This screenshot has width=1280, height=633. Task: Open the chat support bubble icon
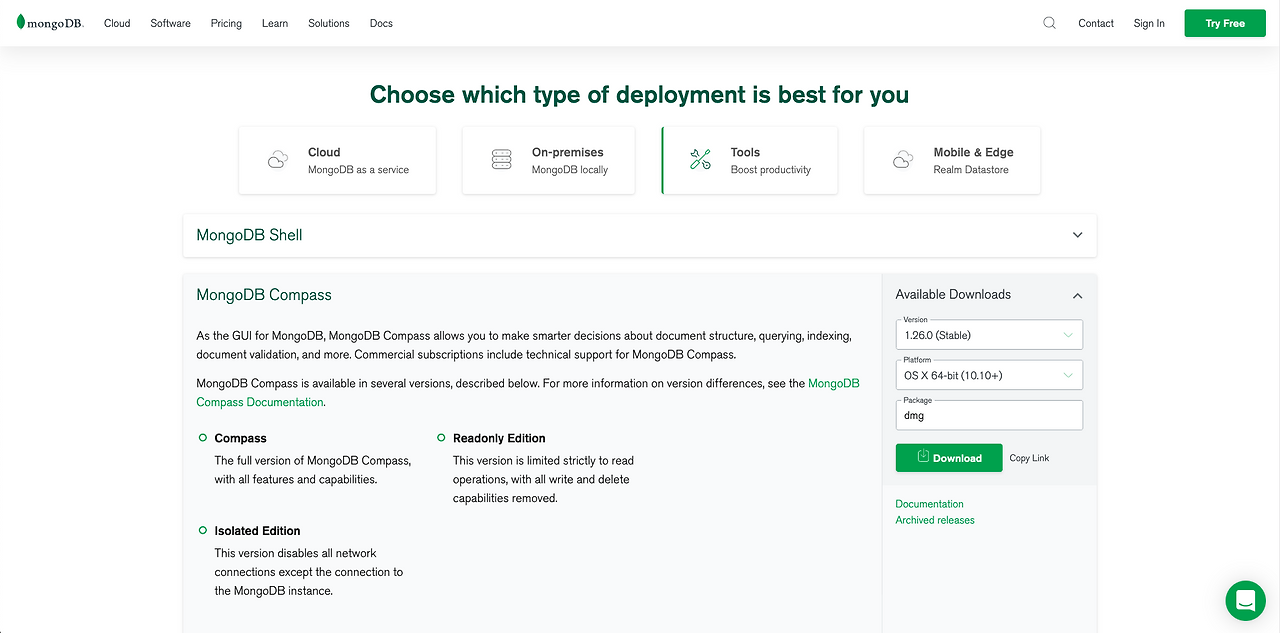[1245, 600]
